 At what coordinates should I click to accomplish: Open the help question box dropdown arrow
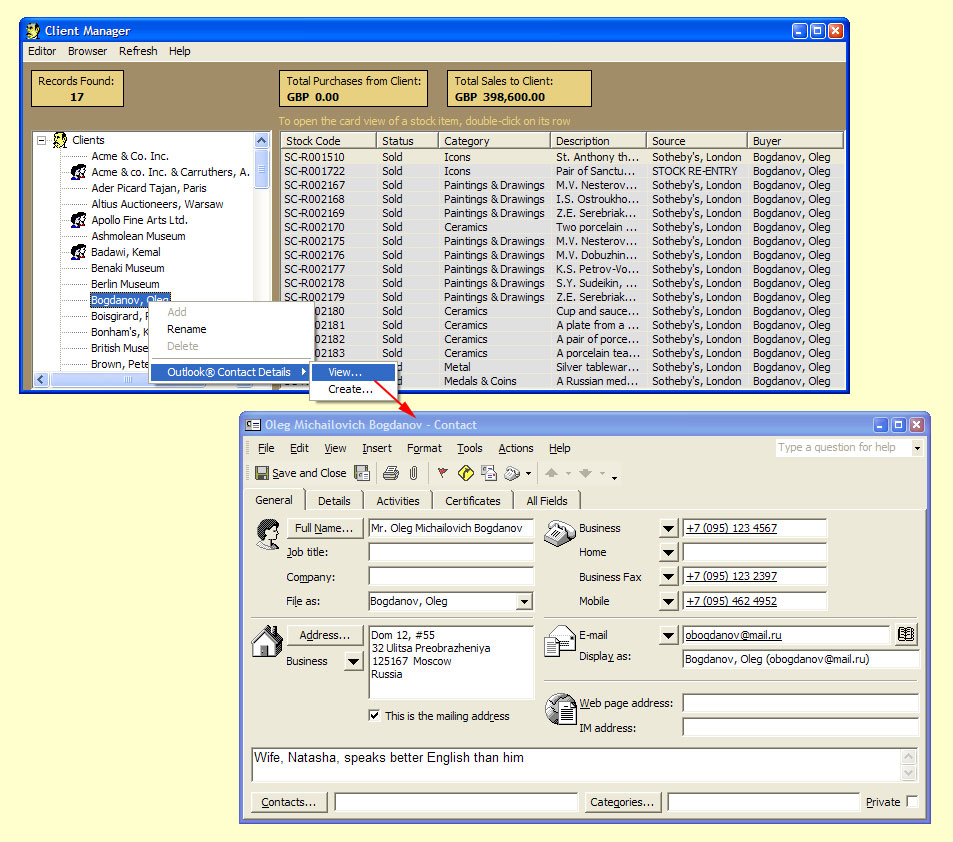(917, 448)
